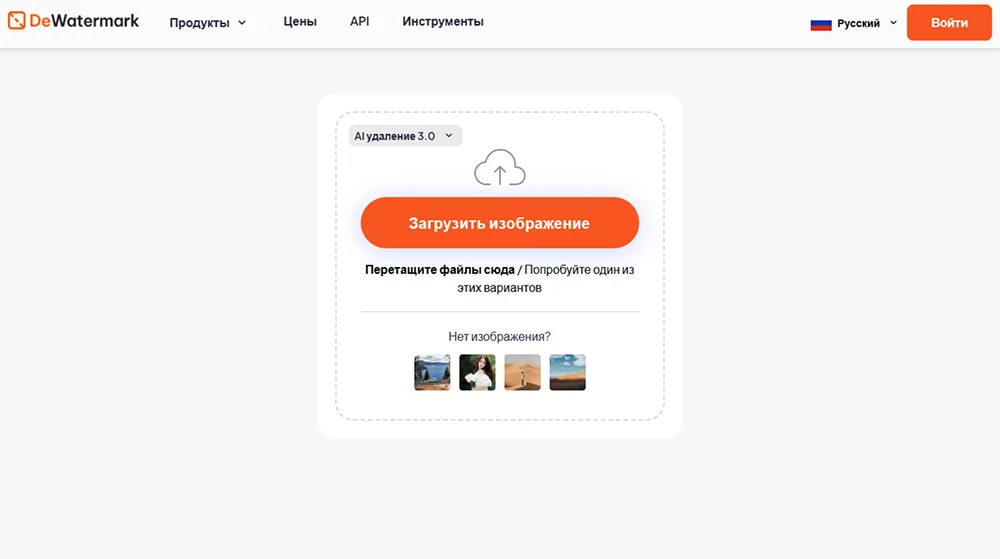Select the lake landscape sample image

point(432,372)
